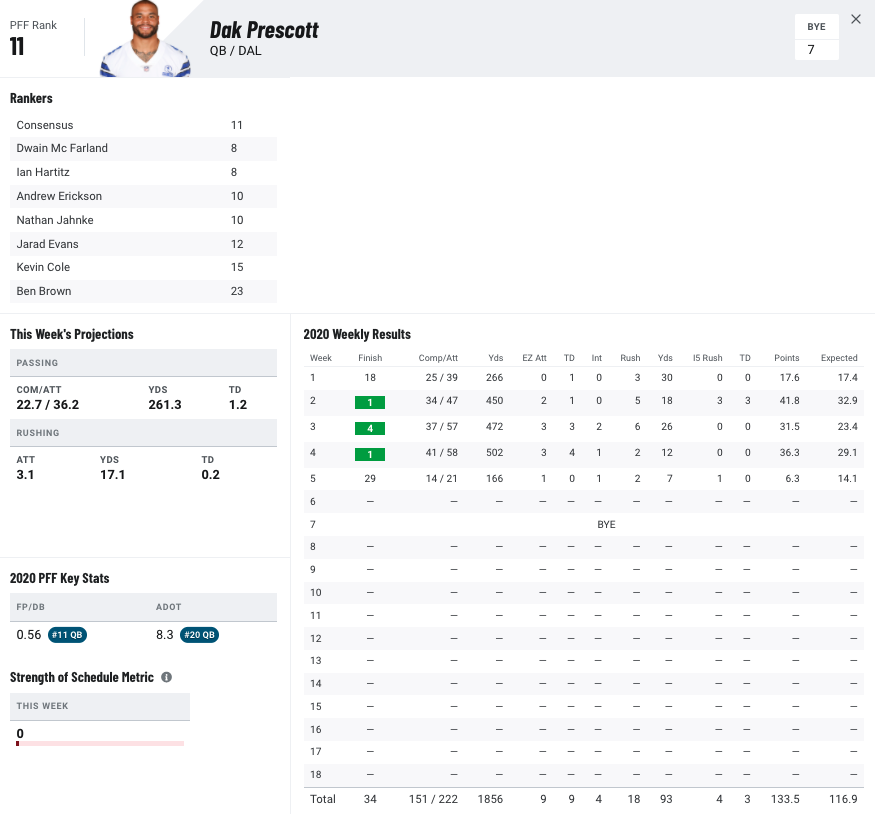Click the 261.3 projected passing yards

[165, 404]
